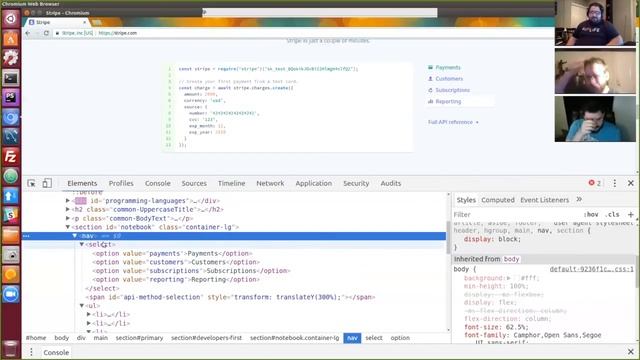This screenshot has height=360, width=640.
Task: Click the browser address bar URL
Action: (x=117, y=33)
